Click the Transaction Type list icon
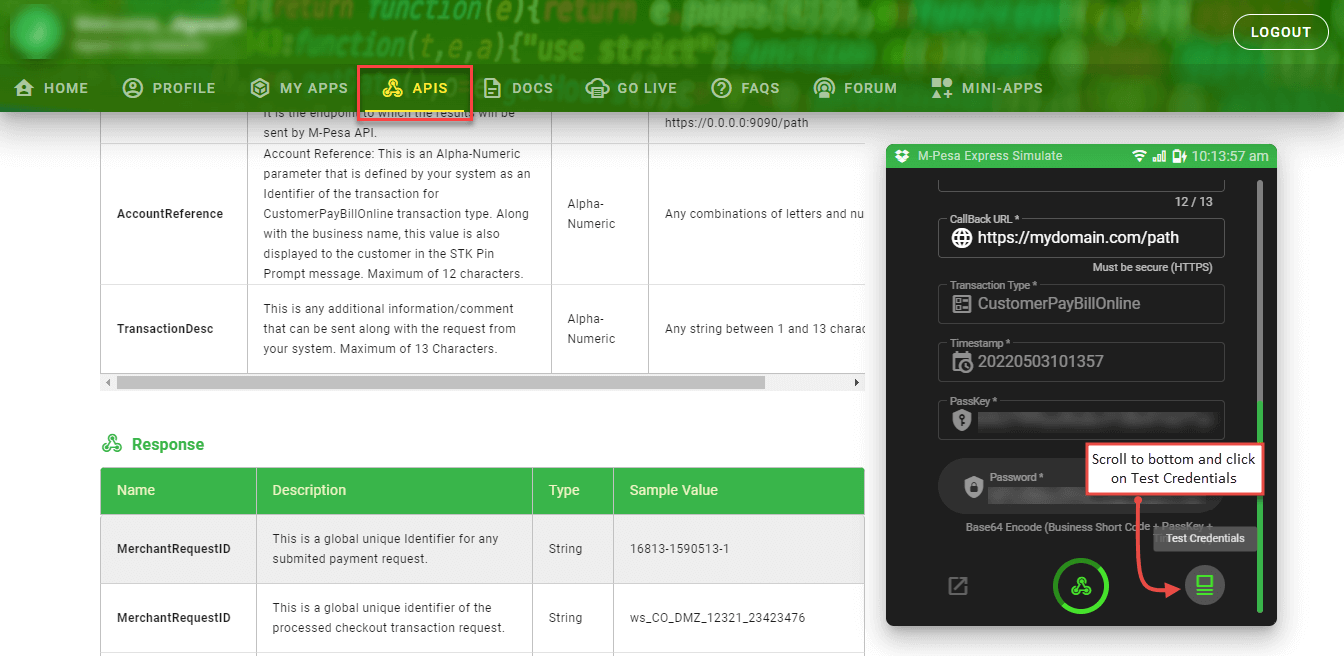The width and height of the screenshot is (1344, 656). [962, 303]
